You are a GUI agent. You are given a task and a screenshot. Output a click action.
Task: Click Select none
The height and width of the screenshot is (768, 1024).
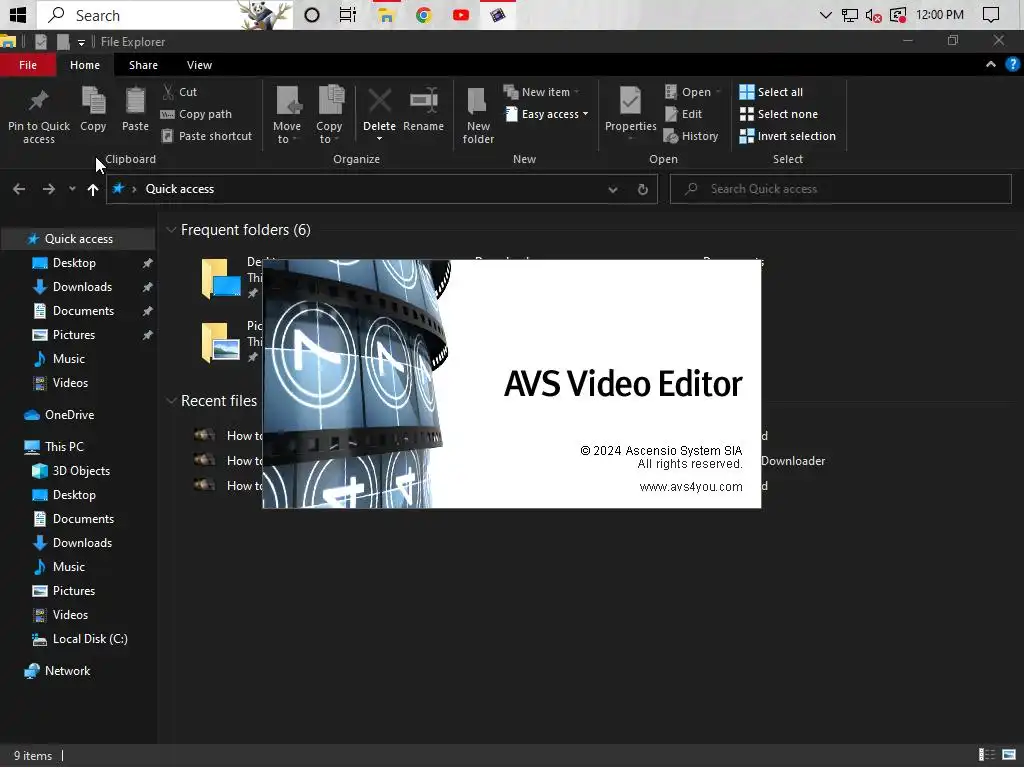pyautogui.click(x=778, y=114)
